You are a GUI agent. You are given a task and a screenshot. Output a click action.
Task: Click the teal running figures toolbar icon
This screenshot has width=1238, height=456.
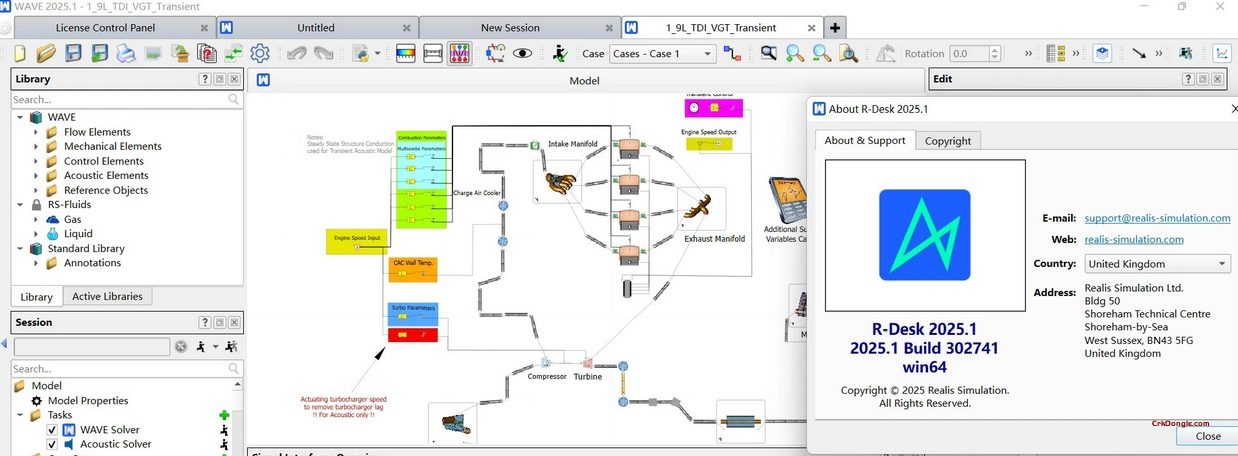click(1186, 53)
